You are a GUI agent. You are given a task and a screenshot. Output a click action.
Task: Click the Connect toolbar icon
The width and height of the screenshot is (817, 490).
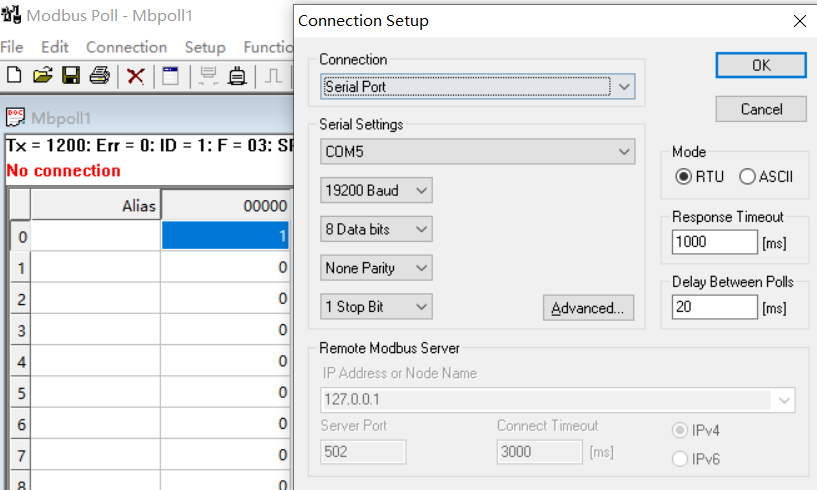point(208,76)
